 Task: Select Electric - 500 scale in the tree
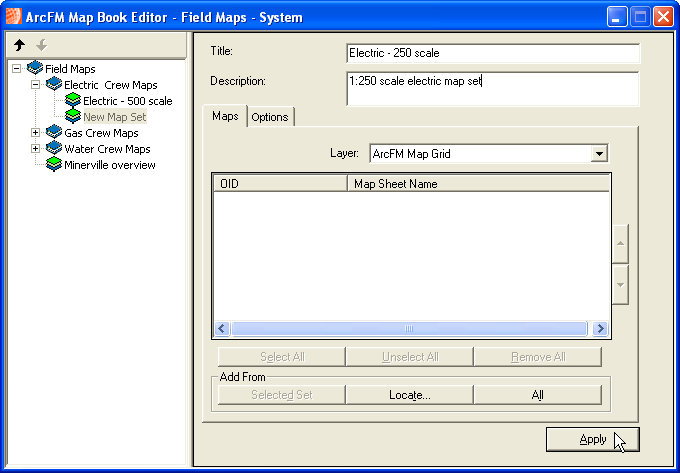pyautogui.click(x=128, y=101)
